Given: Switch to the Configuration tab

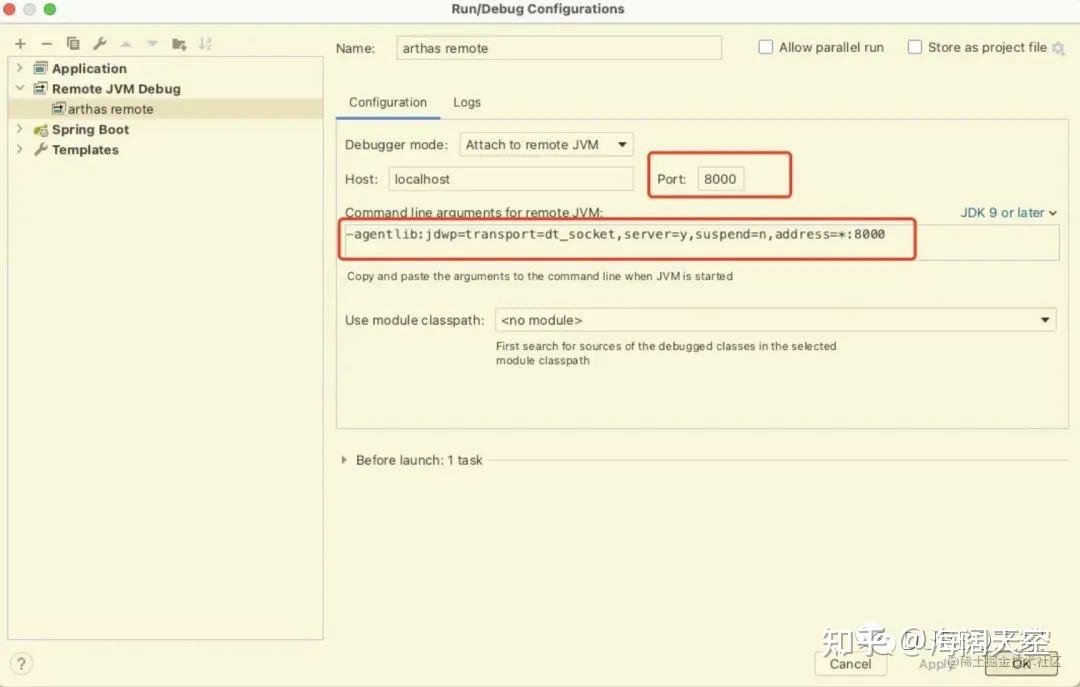Looking at the screenshot, I should [x=387, y=101].
